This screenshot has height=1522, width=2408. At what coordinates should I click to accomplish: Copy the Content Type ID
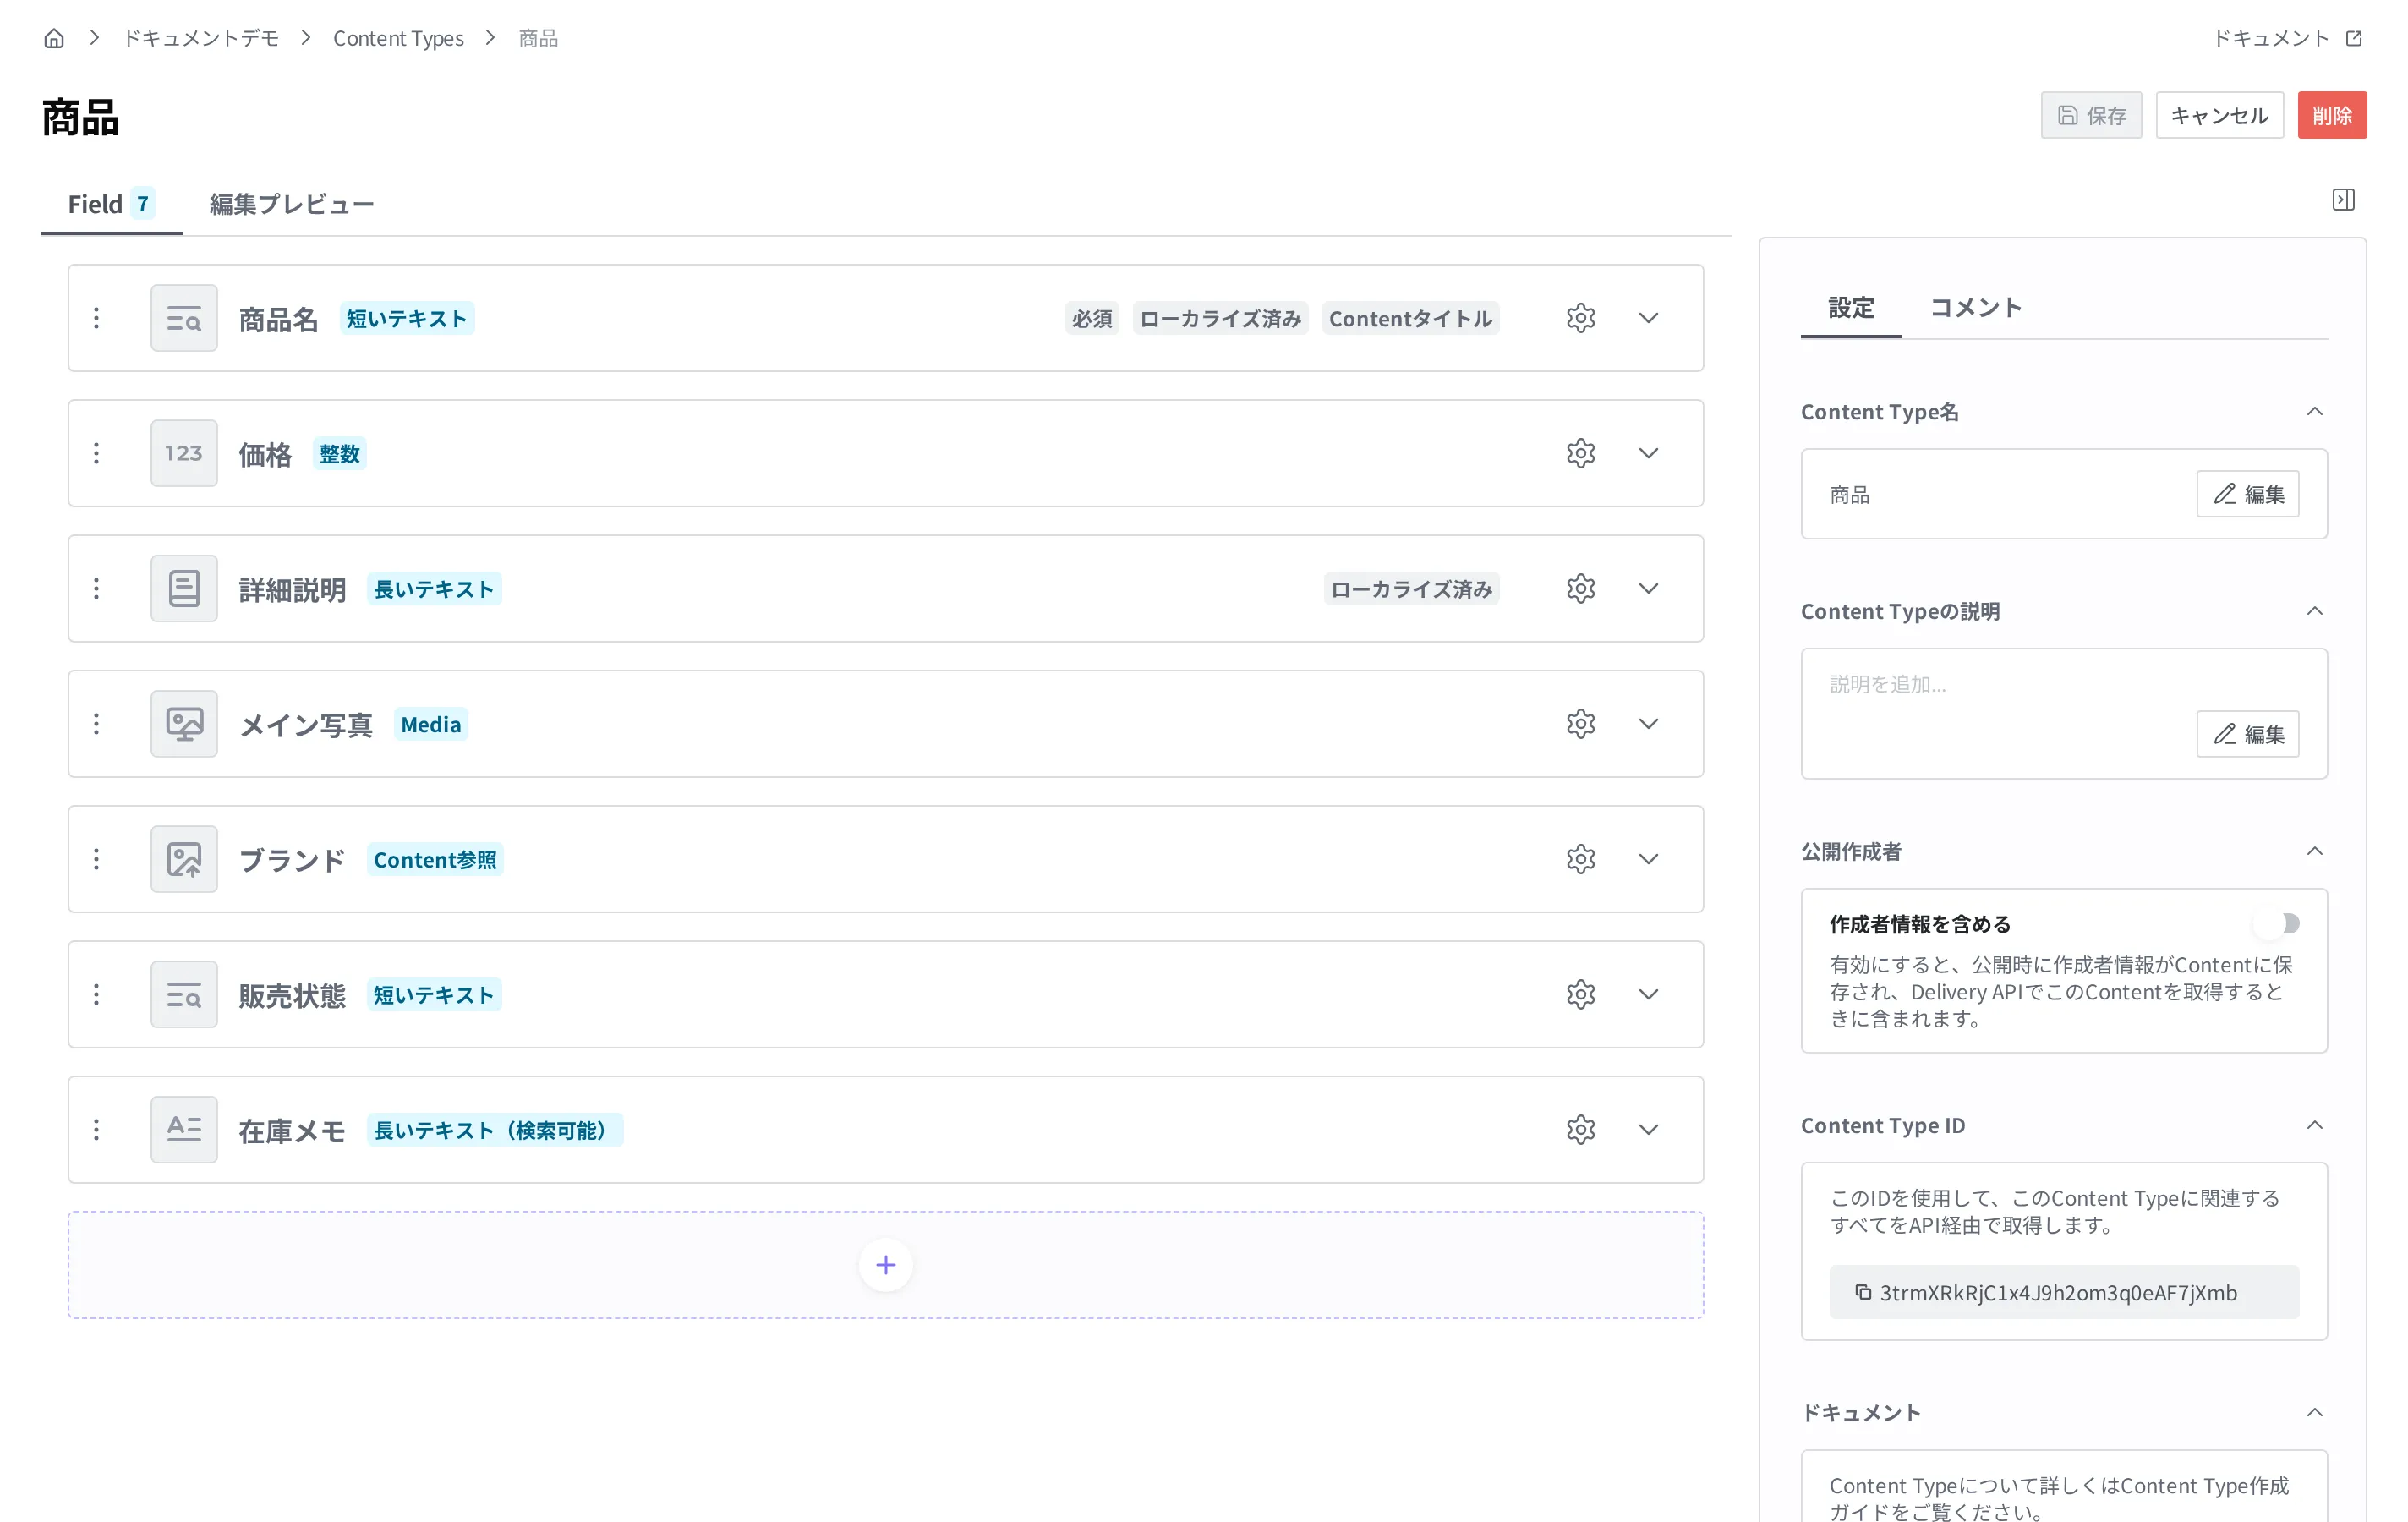[x=1863, y=1292]
